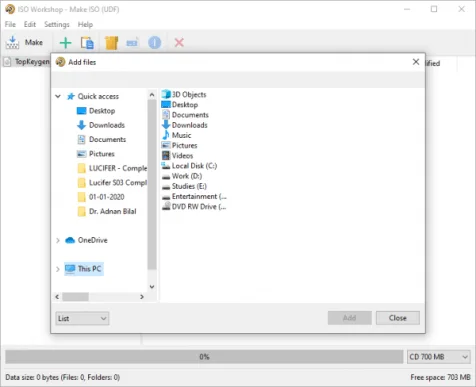
Task: Click the red X delete toolbar icon
Action: click(x=179, y=42)
